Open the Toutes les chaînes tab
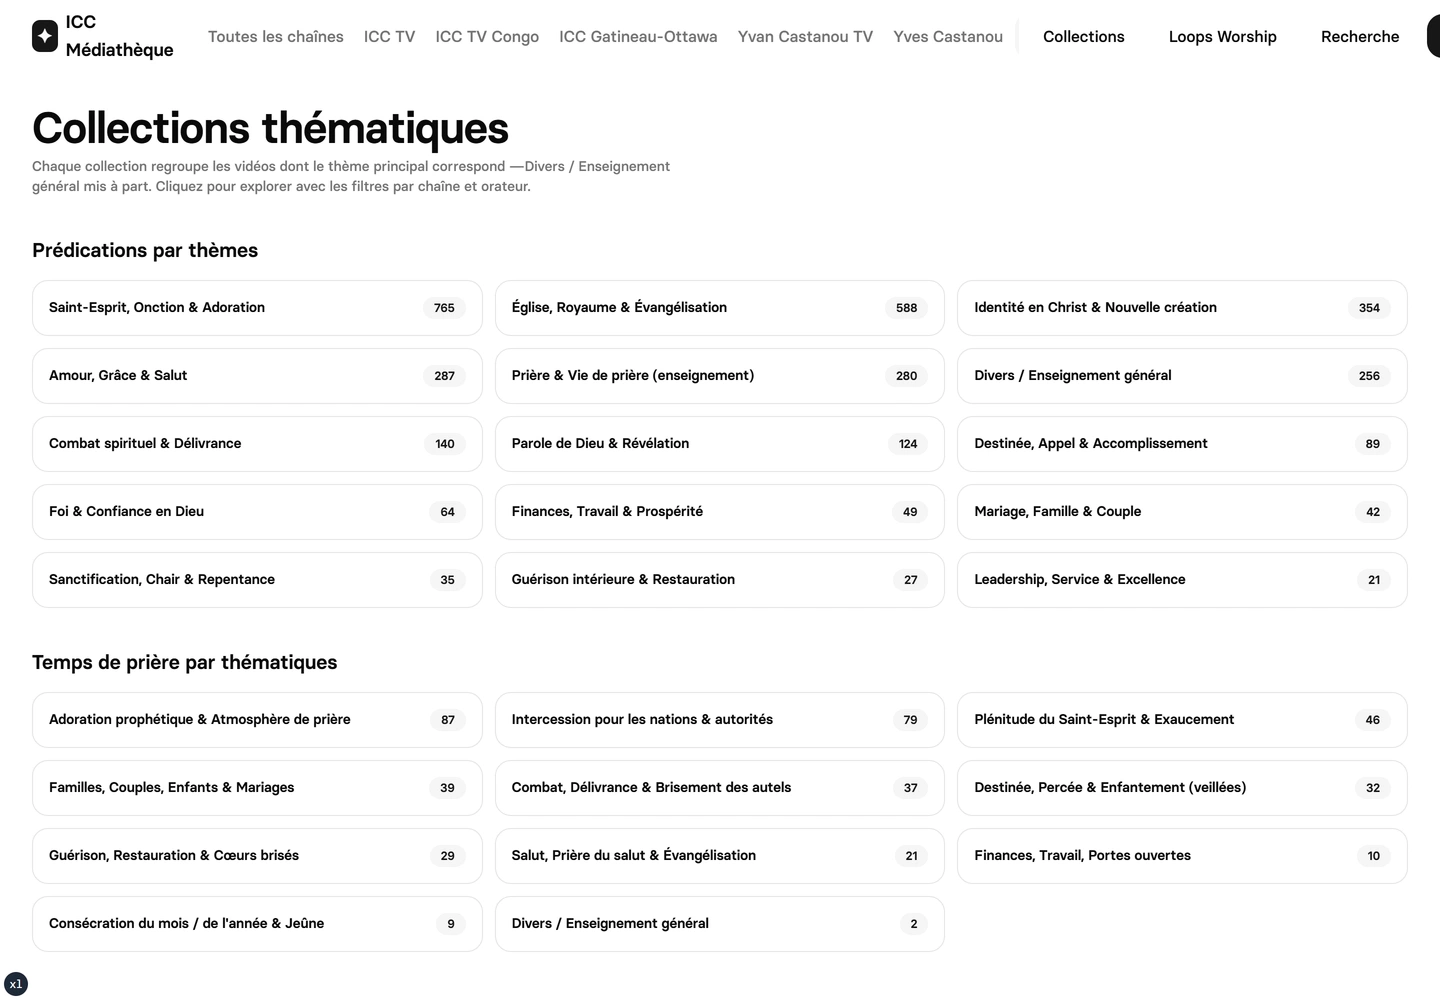Viewport: 1440px width, 1000px height. [x=276, y=36]
